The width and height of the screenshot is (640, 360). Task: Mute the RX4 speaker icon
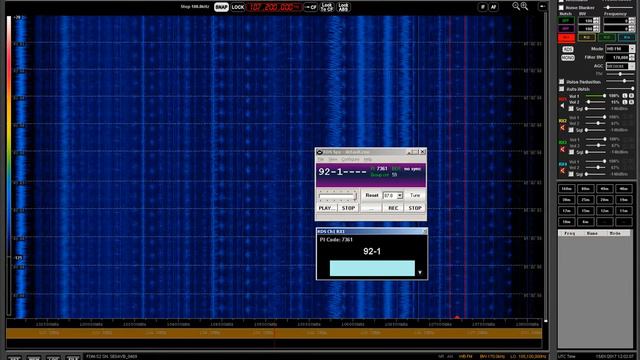[x=563, y=171]
